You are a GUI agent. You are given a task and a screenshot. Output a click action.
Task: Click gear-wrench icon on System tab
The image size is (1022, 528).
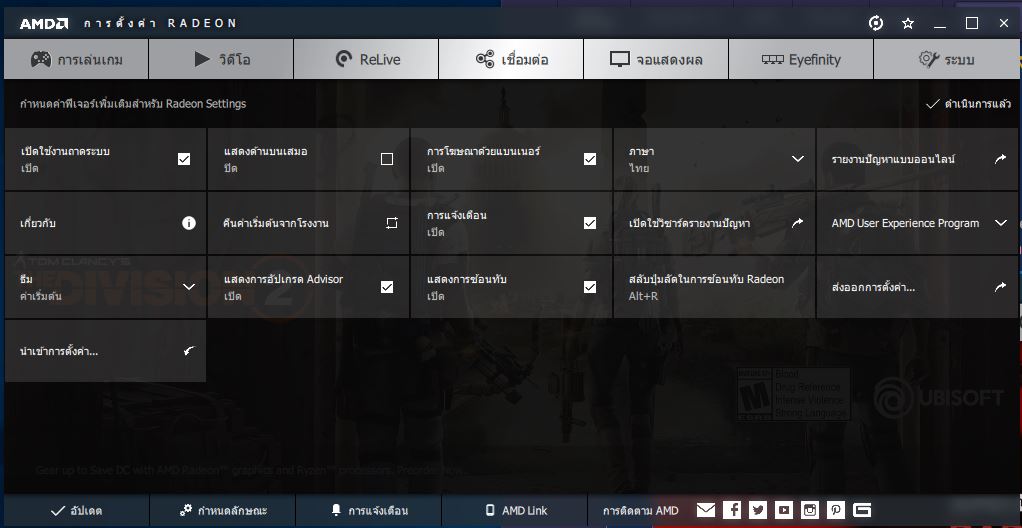click(929, 59)
